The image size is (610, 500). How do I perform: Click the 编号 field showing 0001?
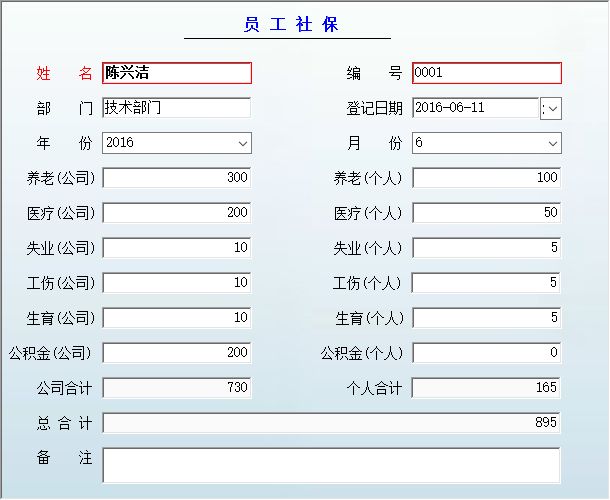tap(487, 73)
